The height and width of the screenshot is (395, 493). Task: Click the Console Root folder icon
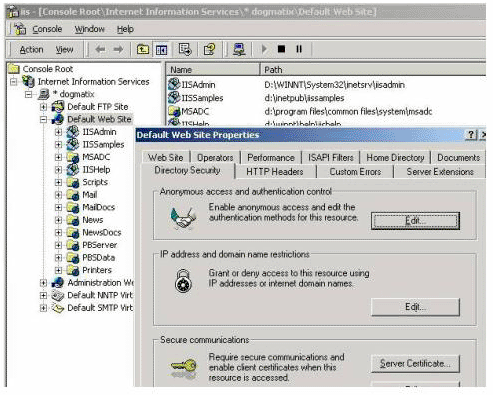point(14,69)
